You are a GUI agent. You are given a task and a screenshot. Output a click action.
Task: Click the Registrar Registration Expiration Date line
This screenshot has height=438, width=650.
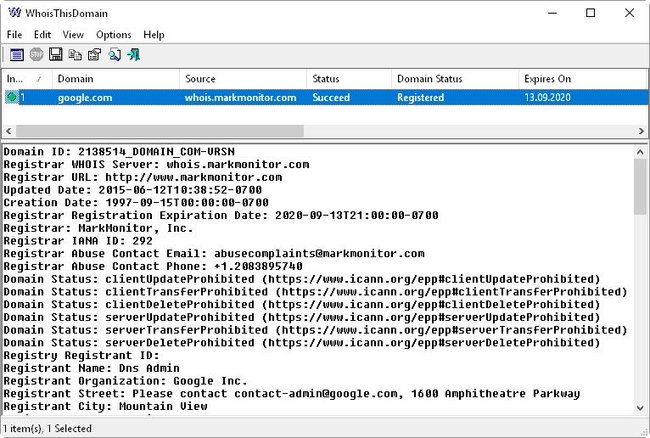[x=221, y=215]
